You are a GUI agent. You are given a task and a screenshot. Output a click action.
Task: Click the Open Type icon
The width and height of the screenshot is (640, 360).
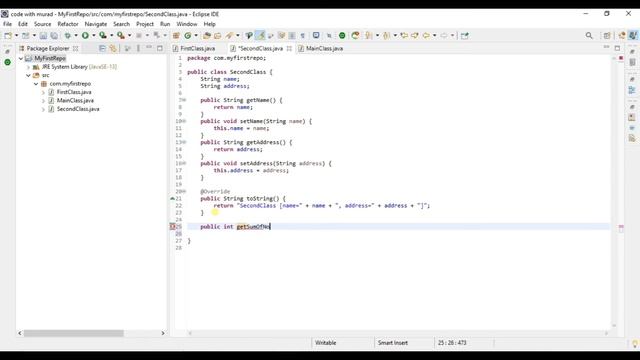pos(207,36)
